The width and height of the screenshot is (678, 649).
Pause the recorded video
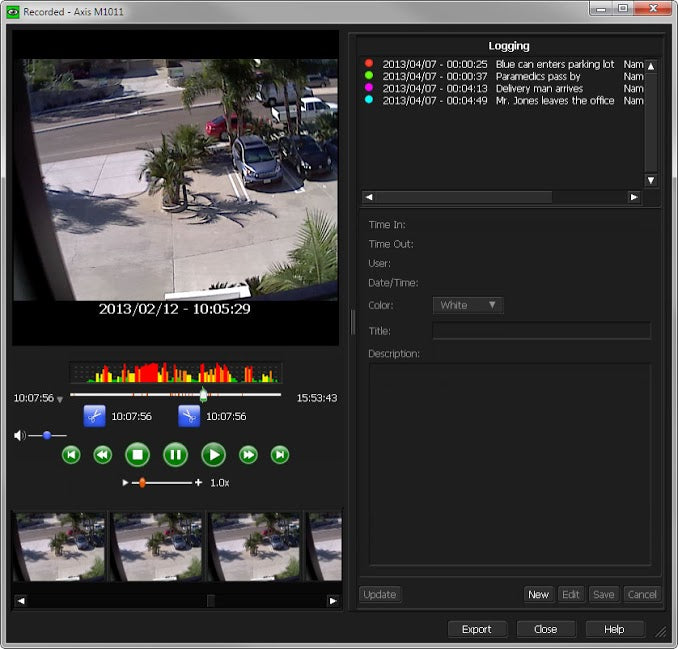pos(175,455)
